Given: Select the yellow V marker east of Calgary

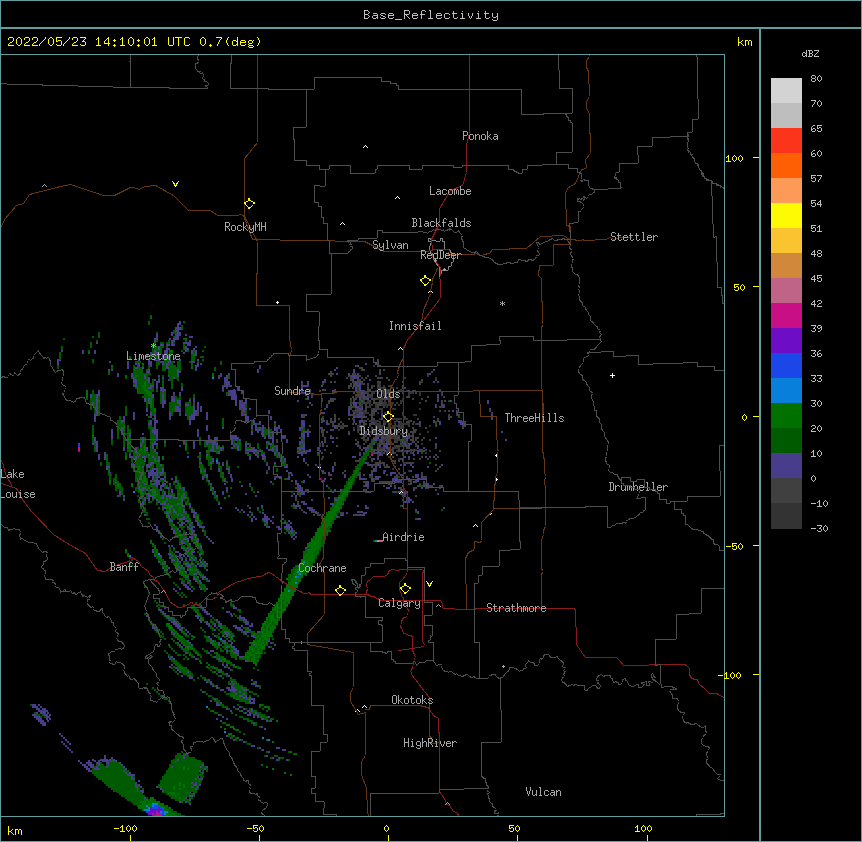Looking at the screenshot, I should click(x=429, y=584).
